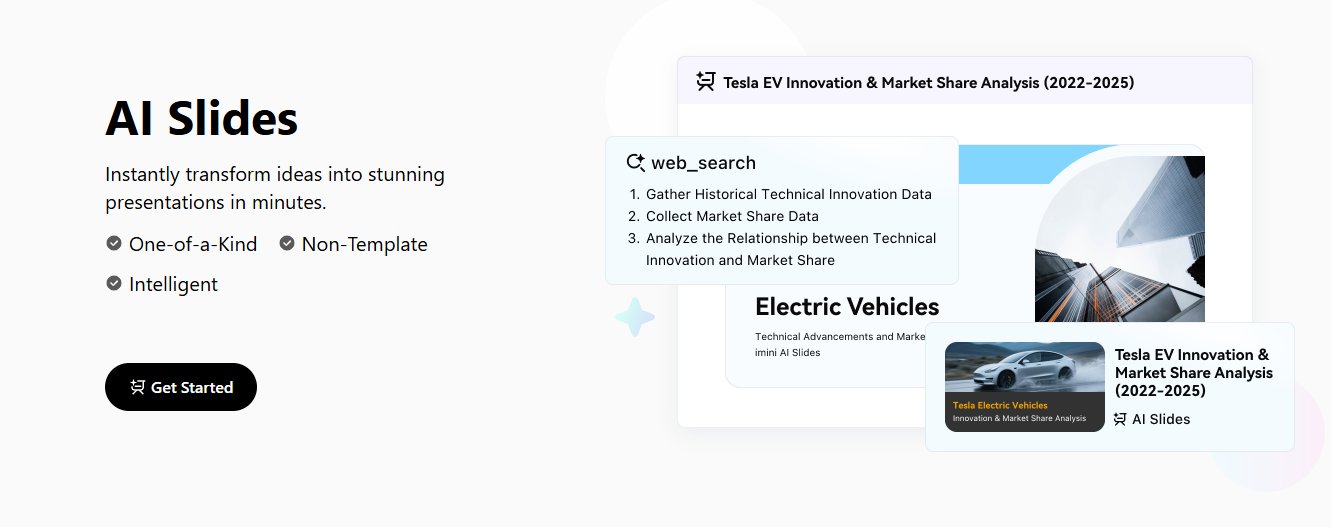The width and height of the screenshot is (1331, 527).
Task: Click the Analyze the Relationship step
Action: tap(791, 249)
